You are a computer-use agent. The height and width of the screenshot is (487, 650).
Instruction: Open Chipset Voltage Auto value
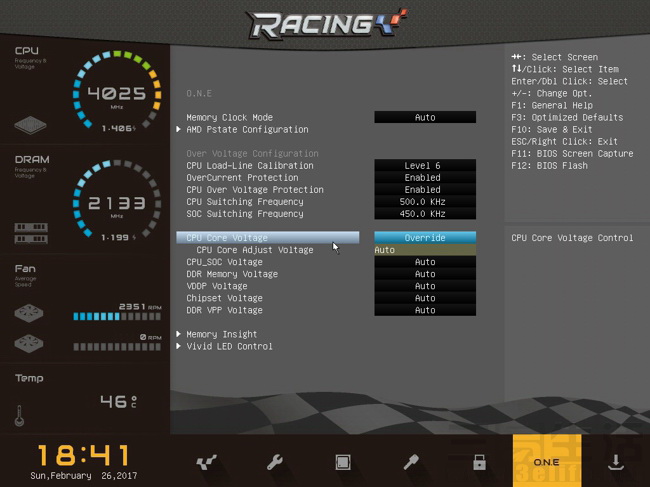click(425, 298)
